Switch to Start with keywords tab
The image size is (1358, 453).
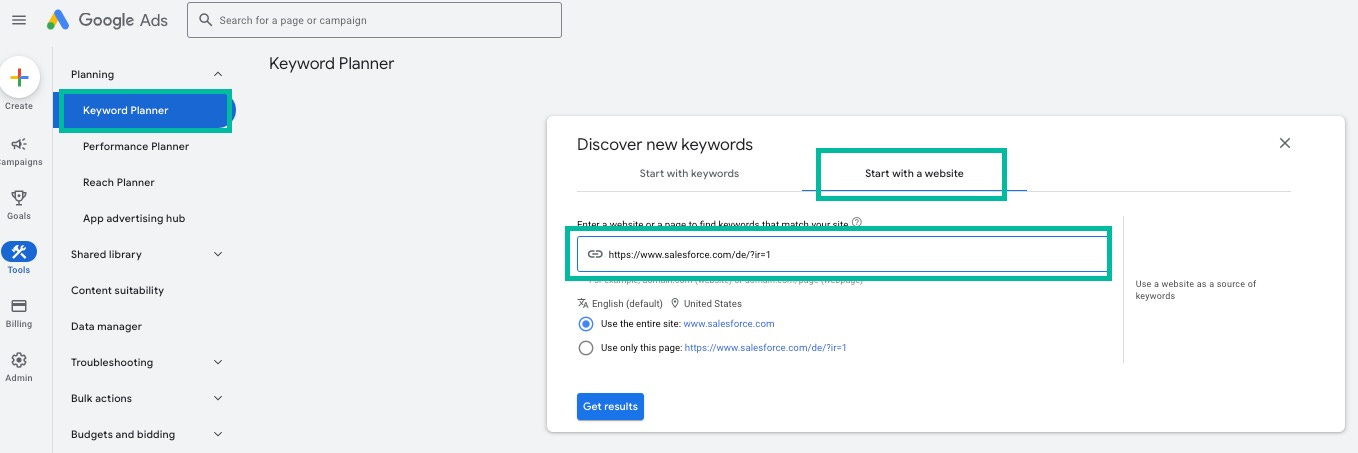(689, 173)
